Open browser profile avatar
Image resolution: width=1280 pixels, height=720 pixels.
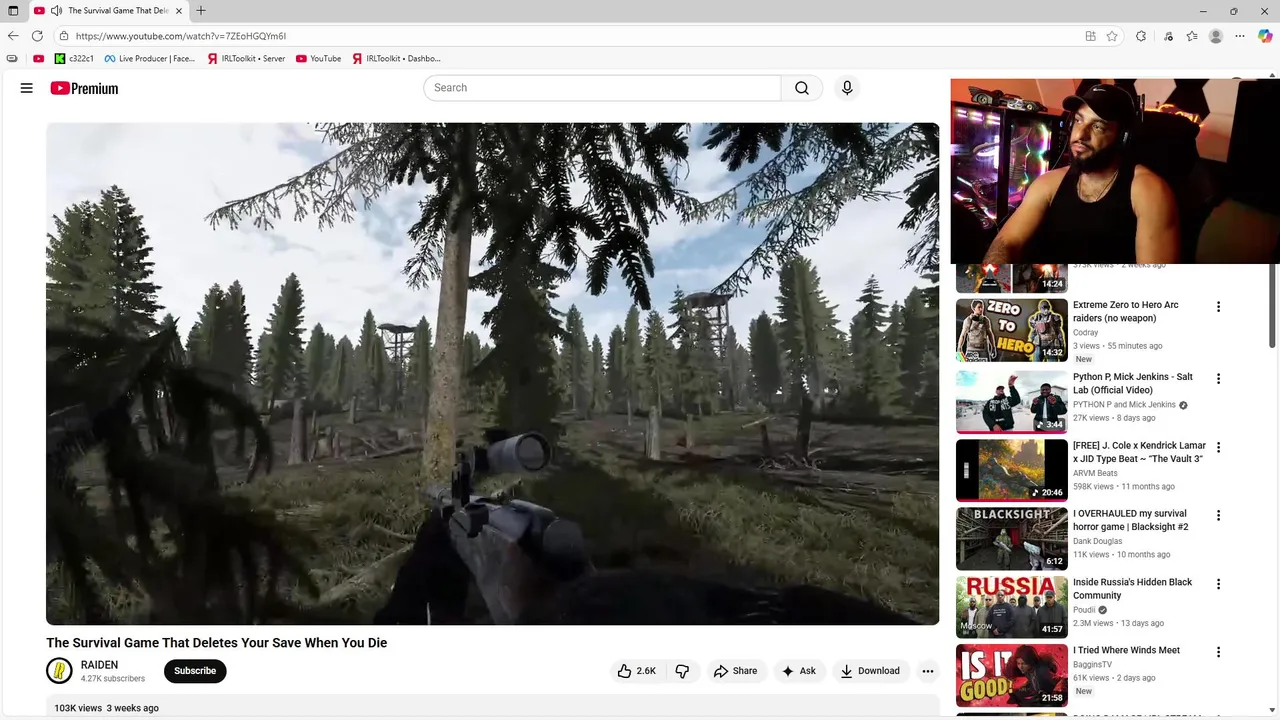(x=1216, y=36)
